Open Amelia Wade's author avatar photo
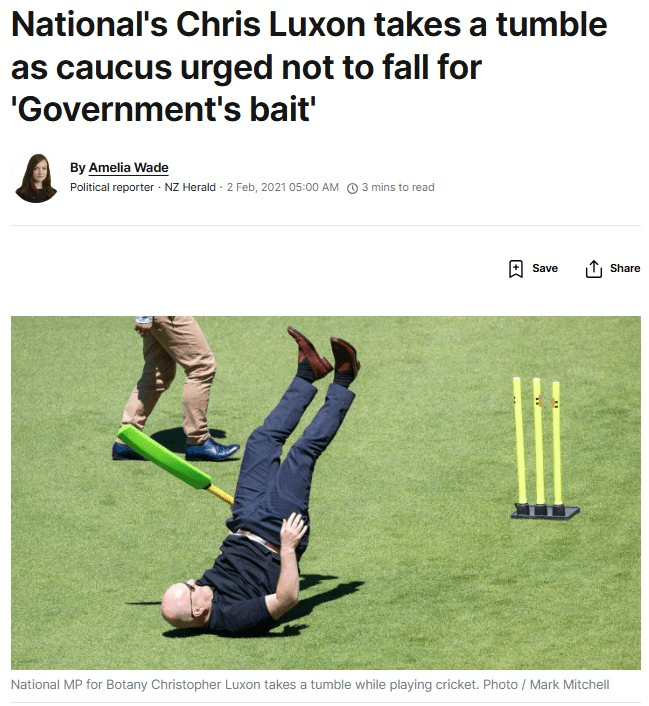Image resolution: width=649 pixels, height=706 pixels. point(36,178)
